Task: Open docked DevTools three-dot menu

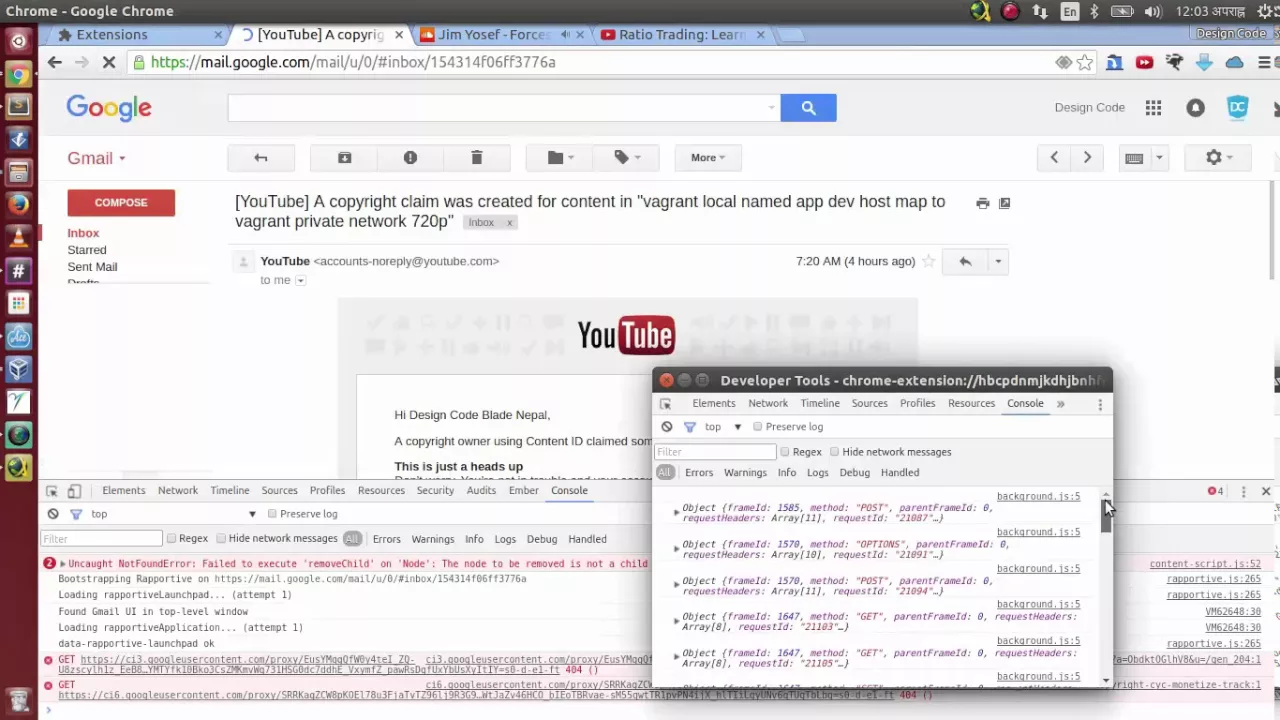Action: (1243, 491)
